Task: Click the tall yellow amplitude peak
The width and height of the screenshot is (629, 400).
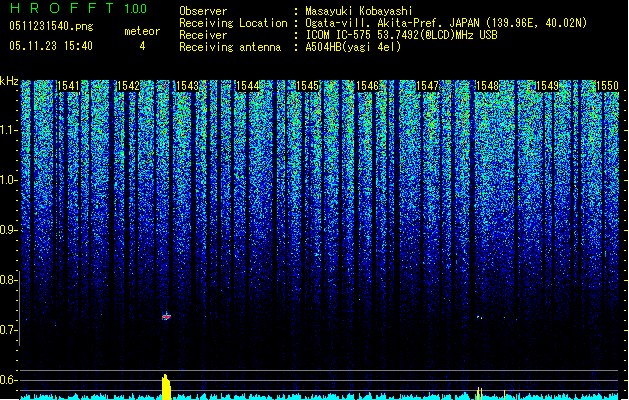Action: pyautogui.click(x=166, y=387)
